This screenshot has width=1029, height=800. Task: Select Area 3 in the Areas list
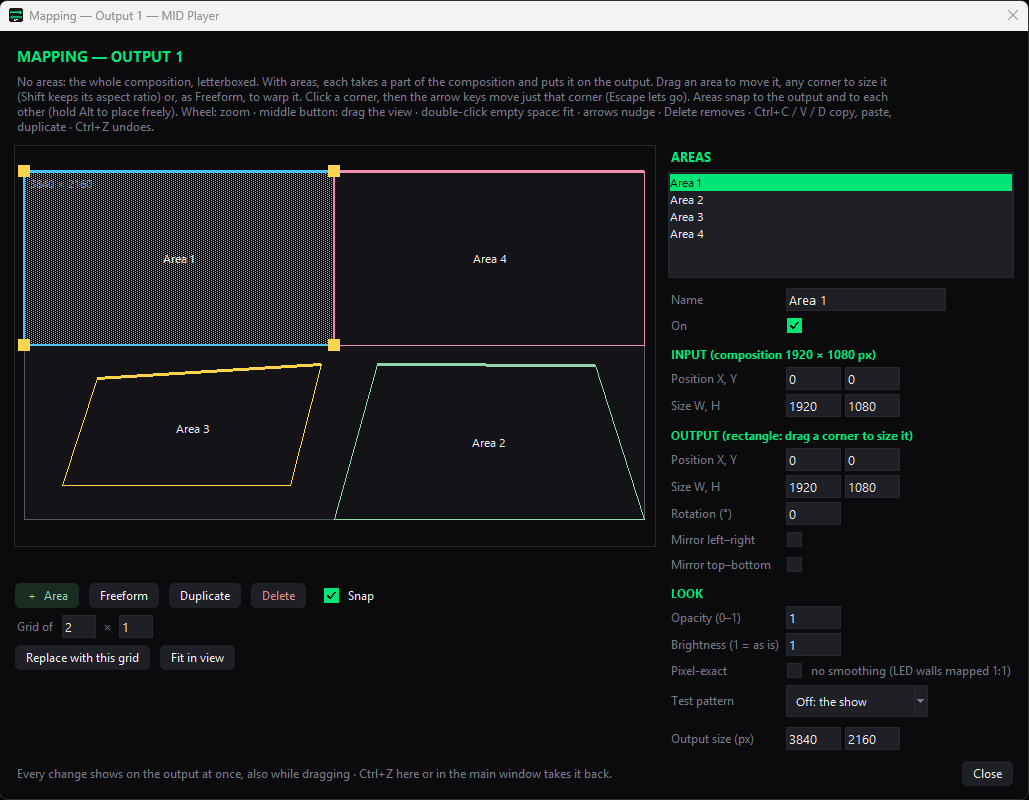(840, 217)
